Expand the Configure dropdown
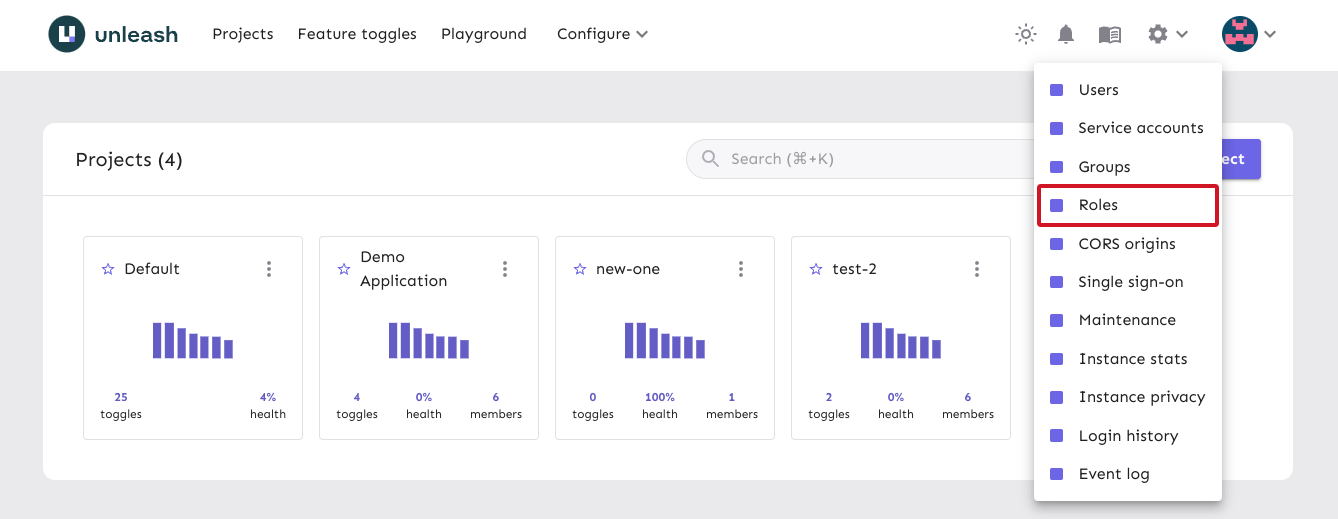 602,34
